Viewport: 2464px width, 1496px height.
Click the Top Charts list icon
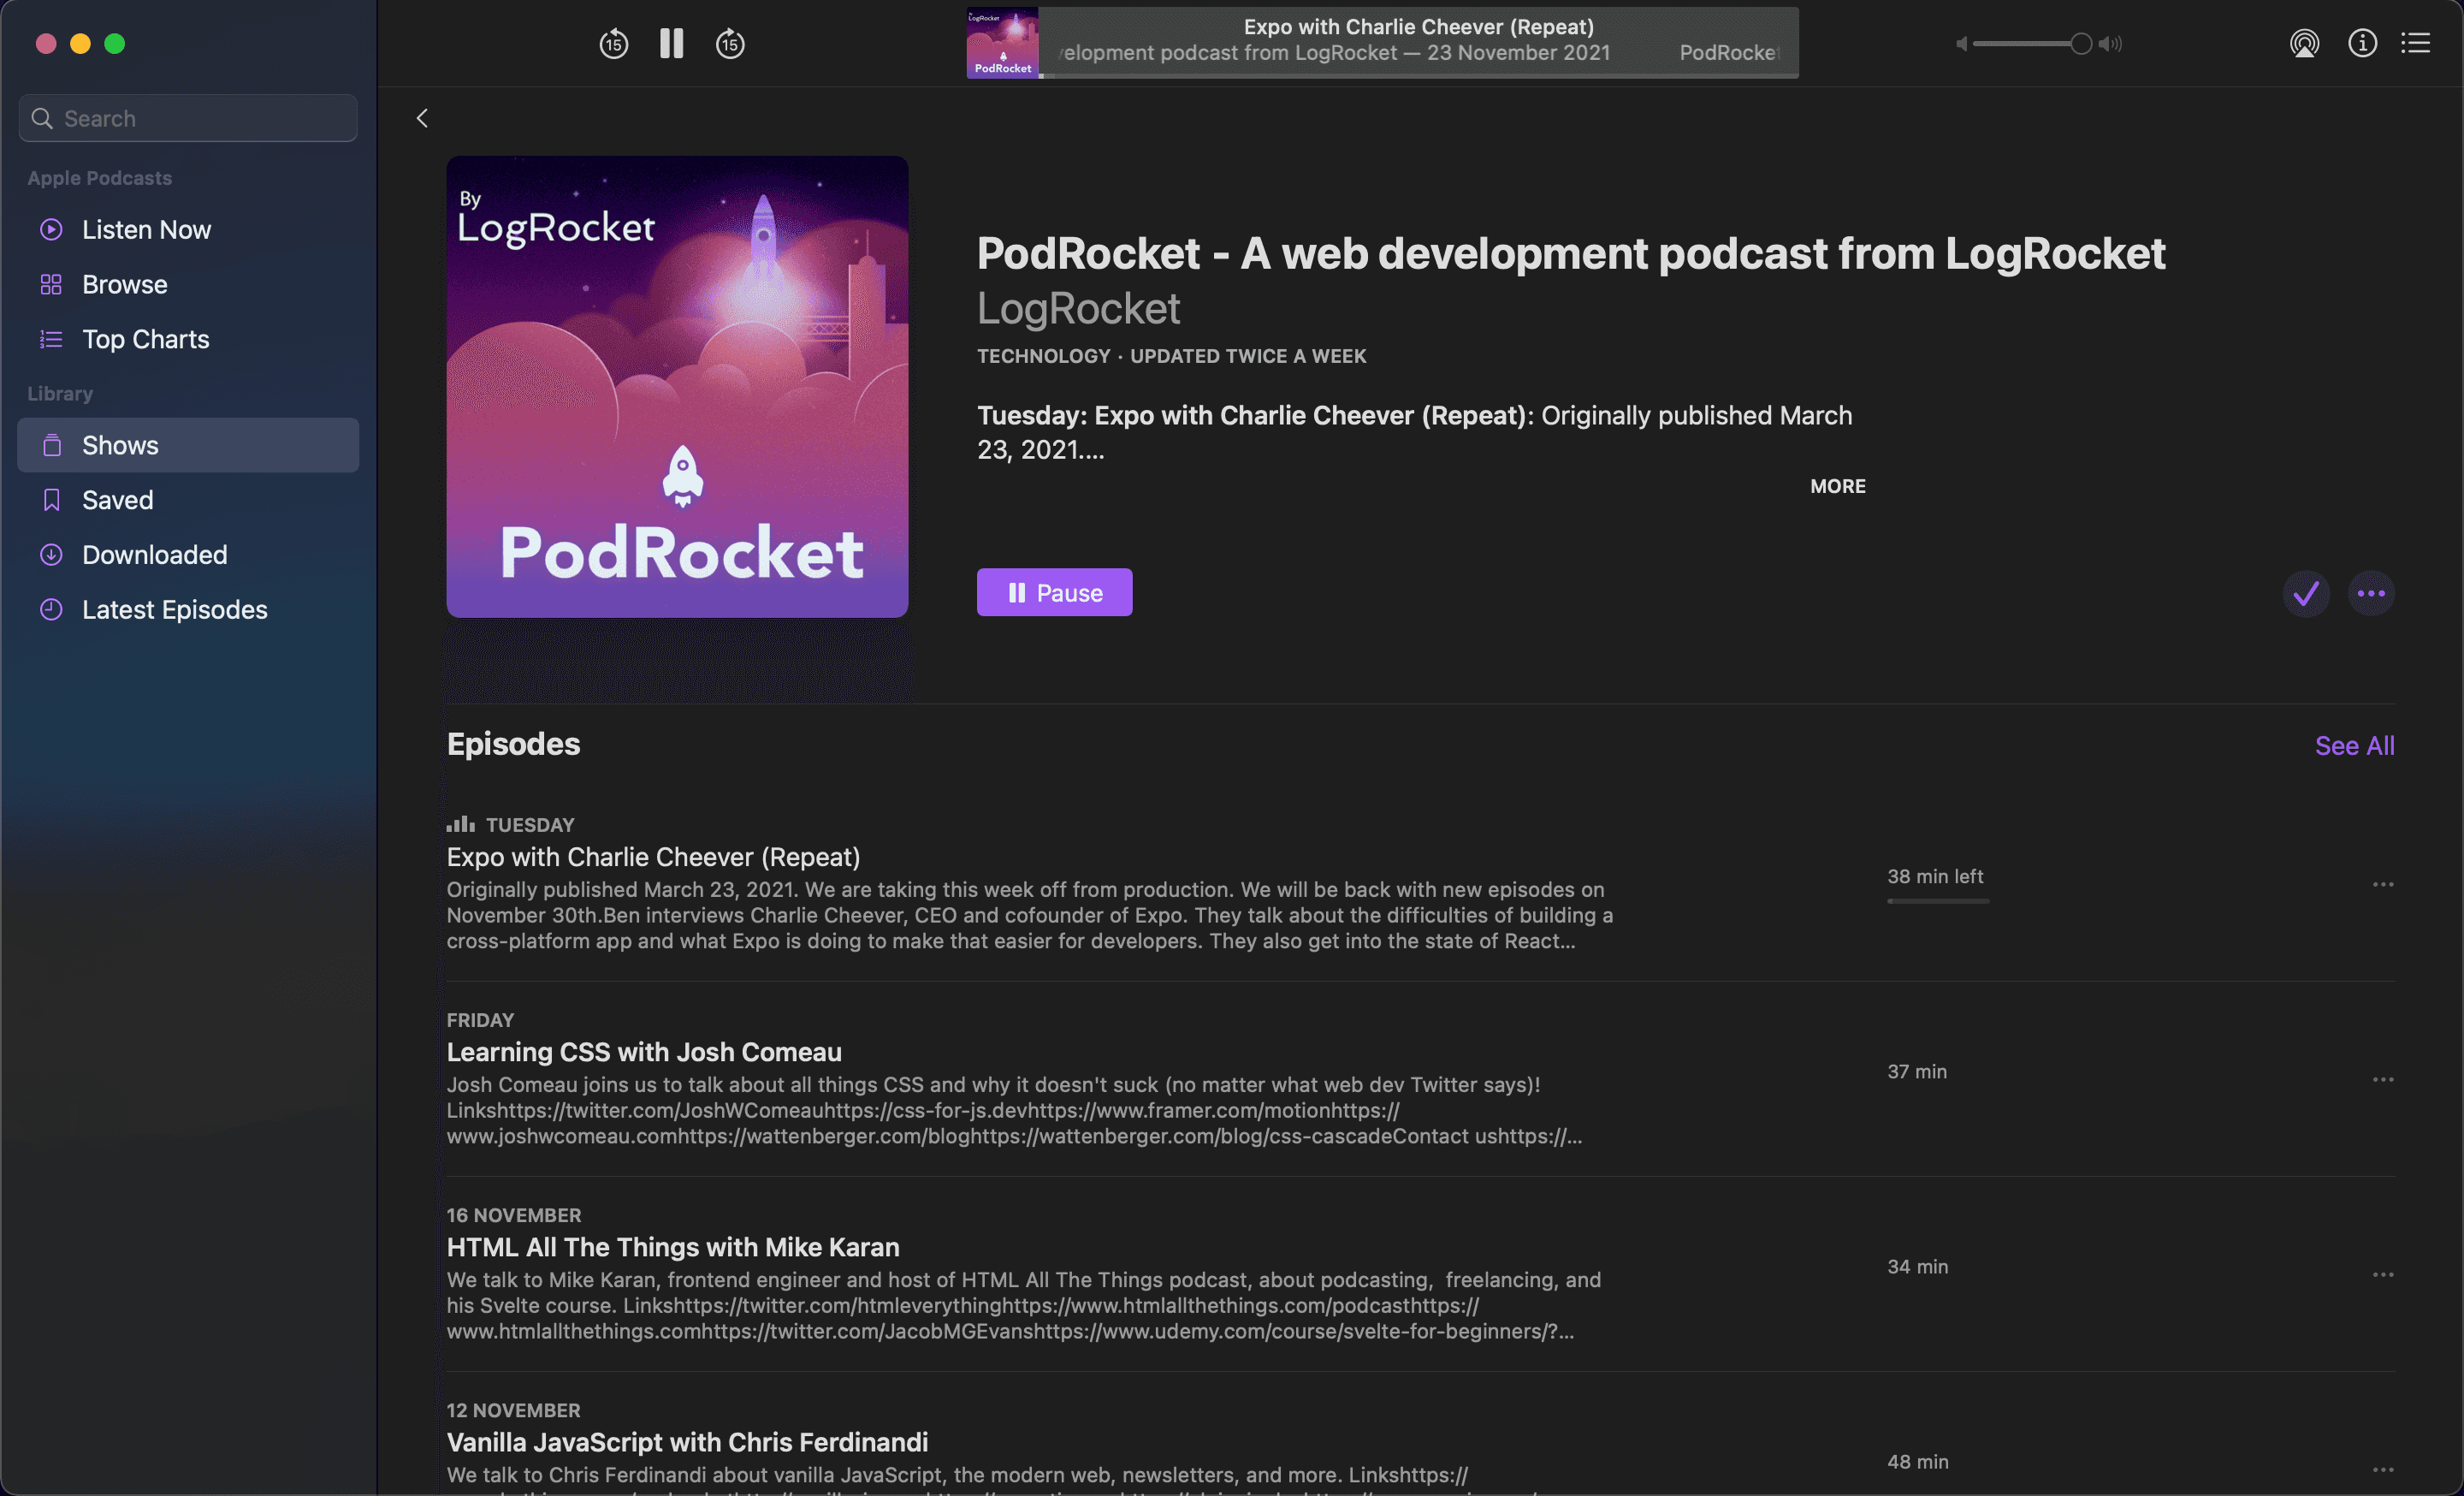pos(51,339)
